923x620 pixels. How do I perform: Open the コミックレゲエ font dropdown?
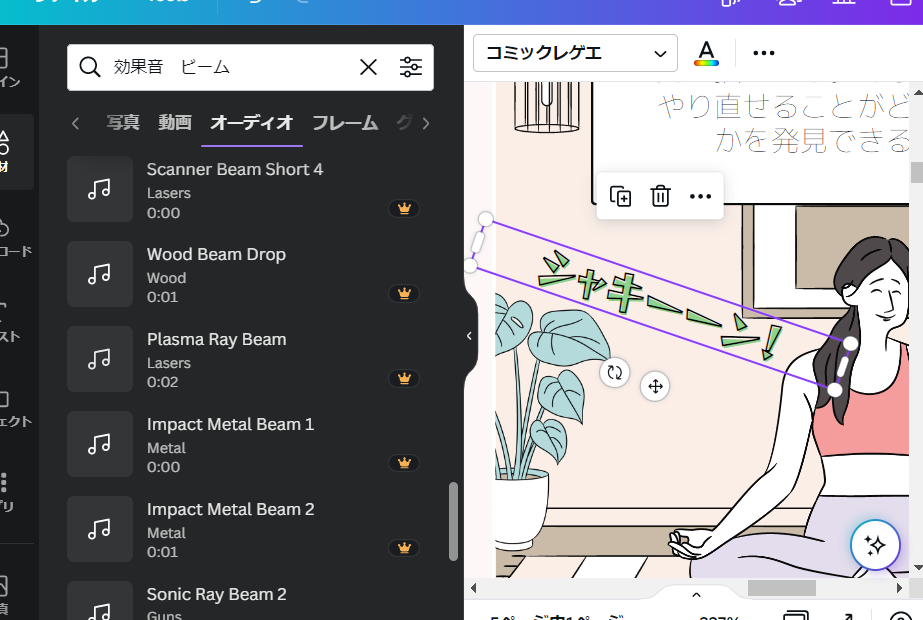pyautogui.click(x=575, y=53)
